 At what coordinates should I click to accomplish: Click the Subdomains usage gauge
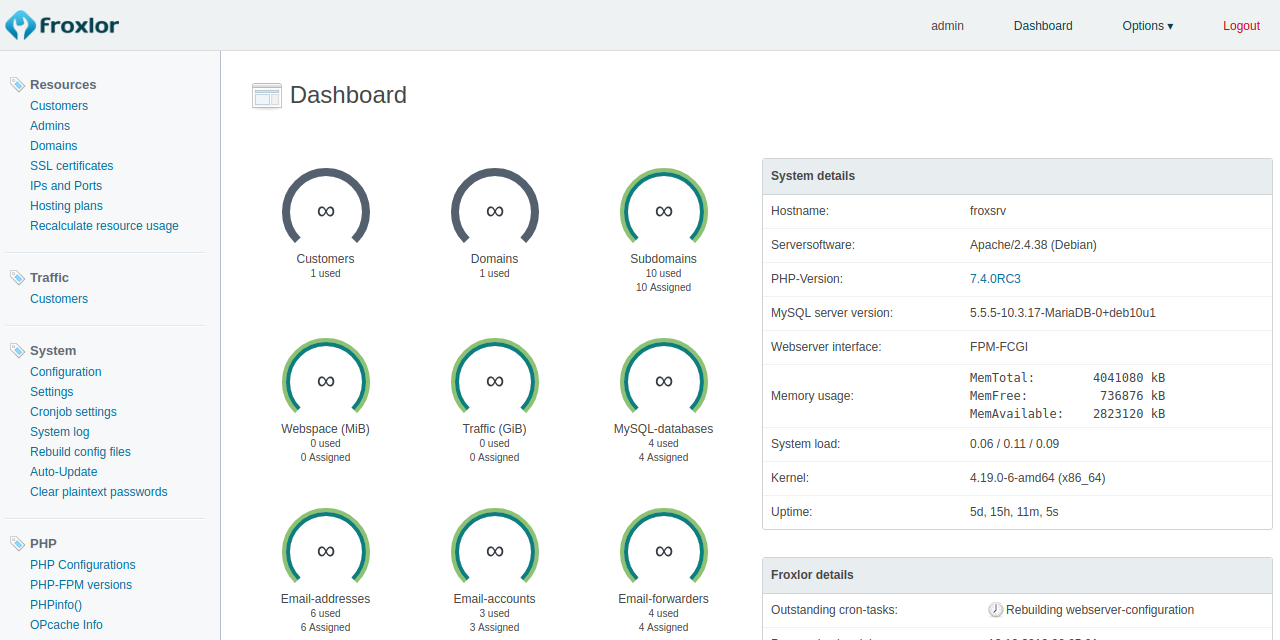click(664, 211)
